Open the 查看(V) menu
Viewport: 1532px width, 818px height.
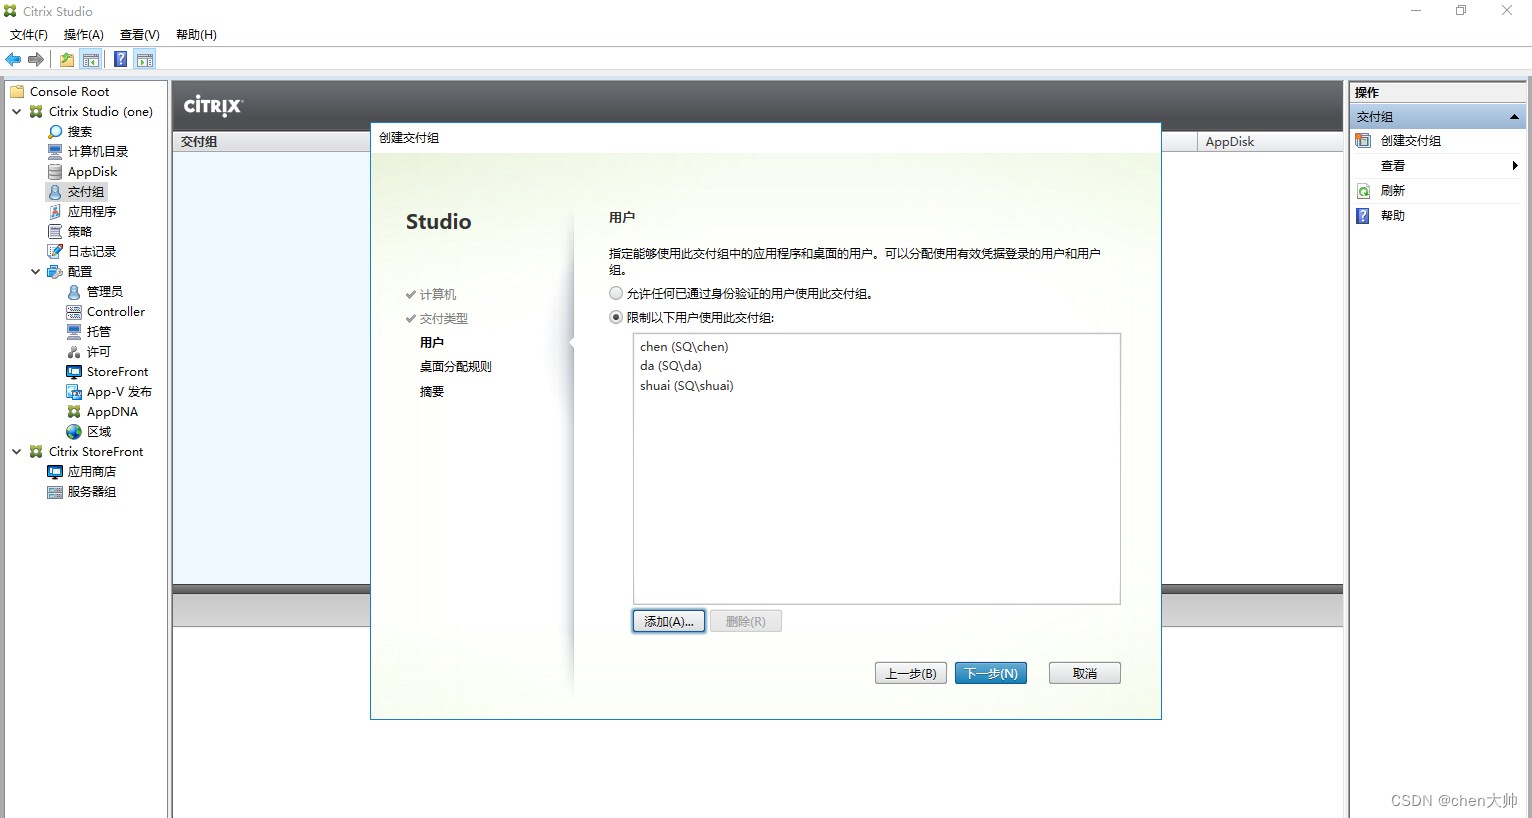[140, 35]
